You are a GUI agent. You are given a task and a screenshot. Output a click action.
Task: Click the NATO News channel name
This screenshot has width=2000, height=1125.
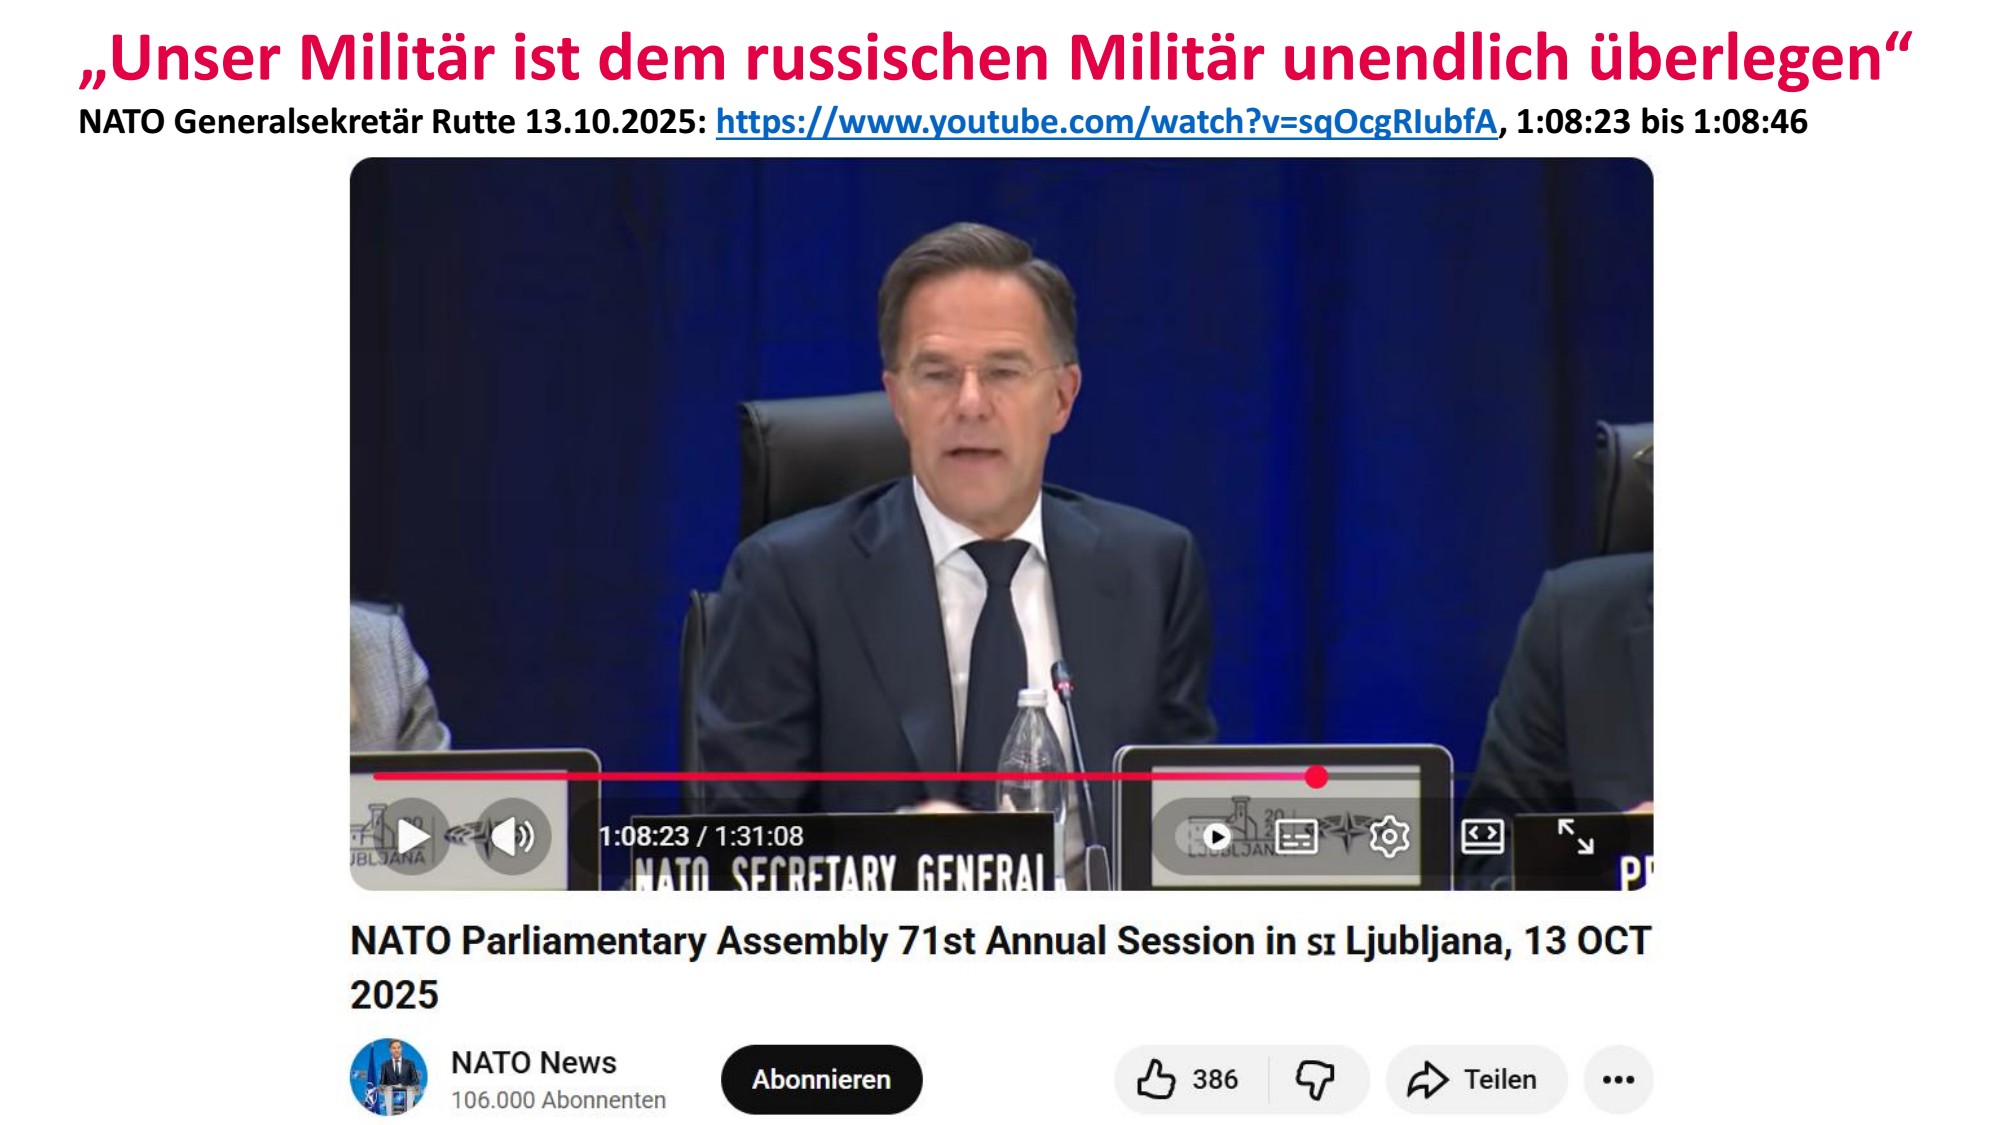(533, 1062)
